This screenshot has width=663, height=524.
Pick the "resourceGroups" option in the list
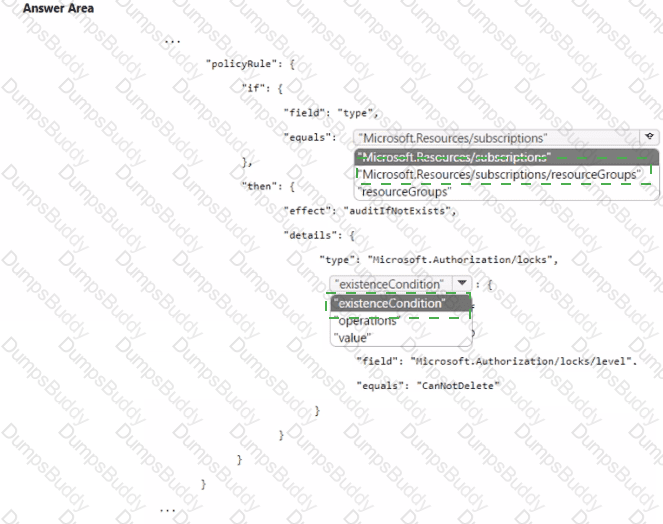(406, 190)
